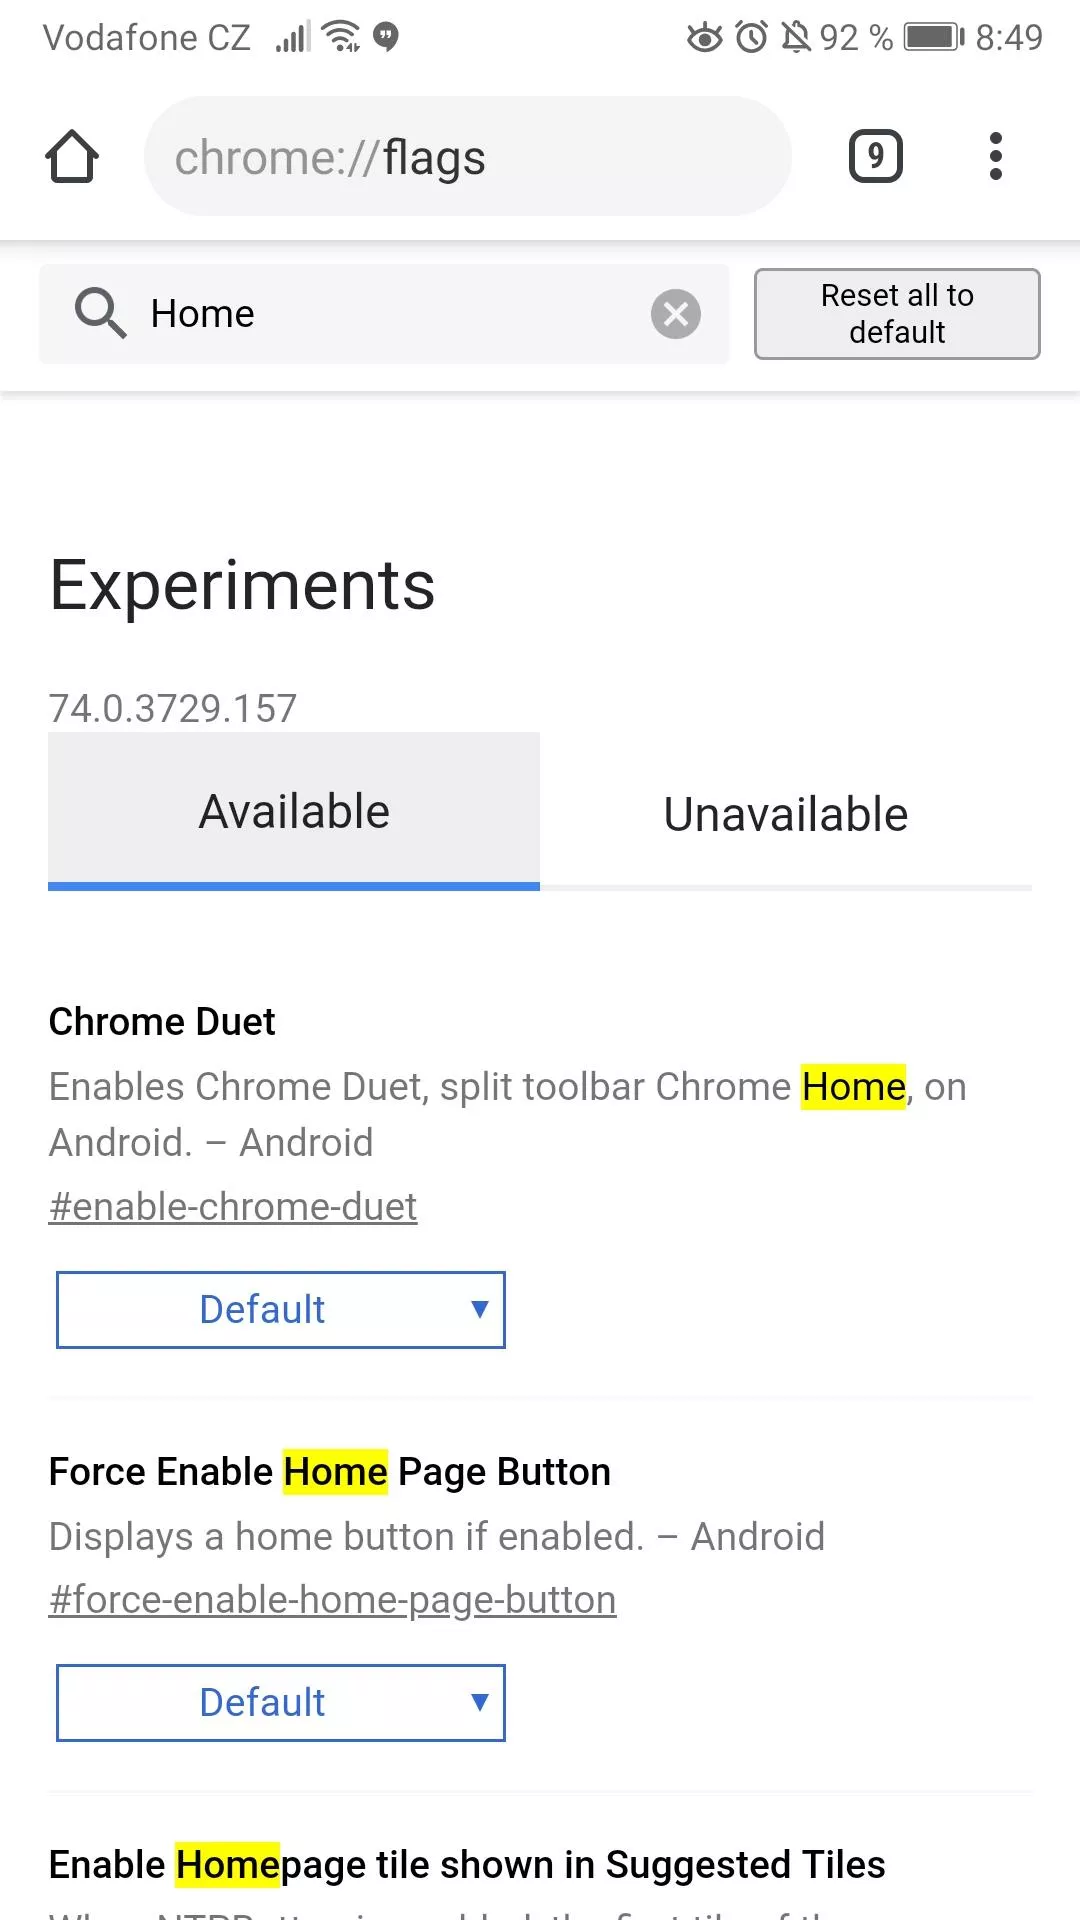Open Chrome's three-dot overflow menu
This screenshot has height=1920, width=1080.
tap(995, 156)
